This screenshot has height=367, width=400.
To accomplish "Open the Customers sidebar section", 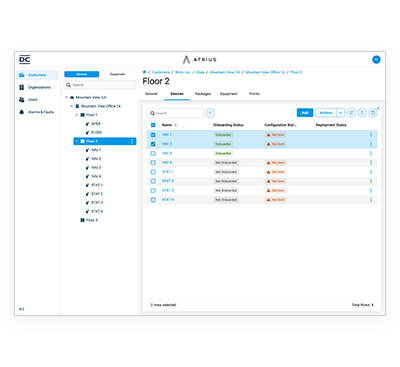I will (x=37, y=75).
